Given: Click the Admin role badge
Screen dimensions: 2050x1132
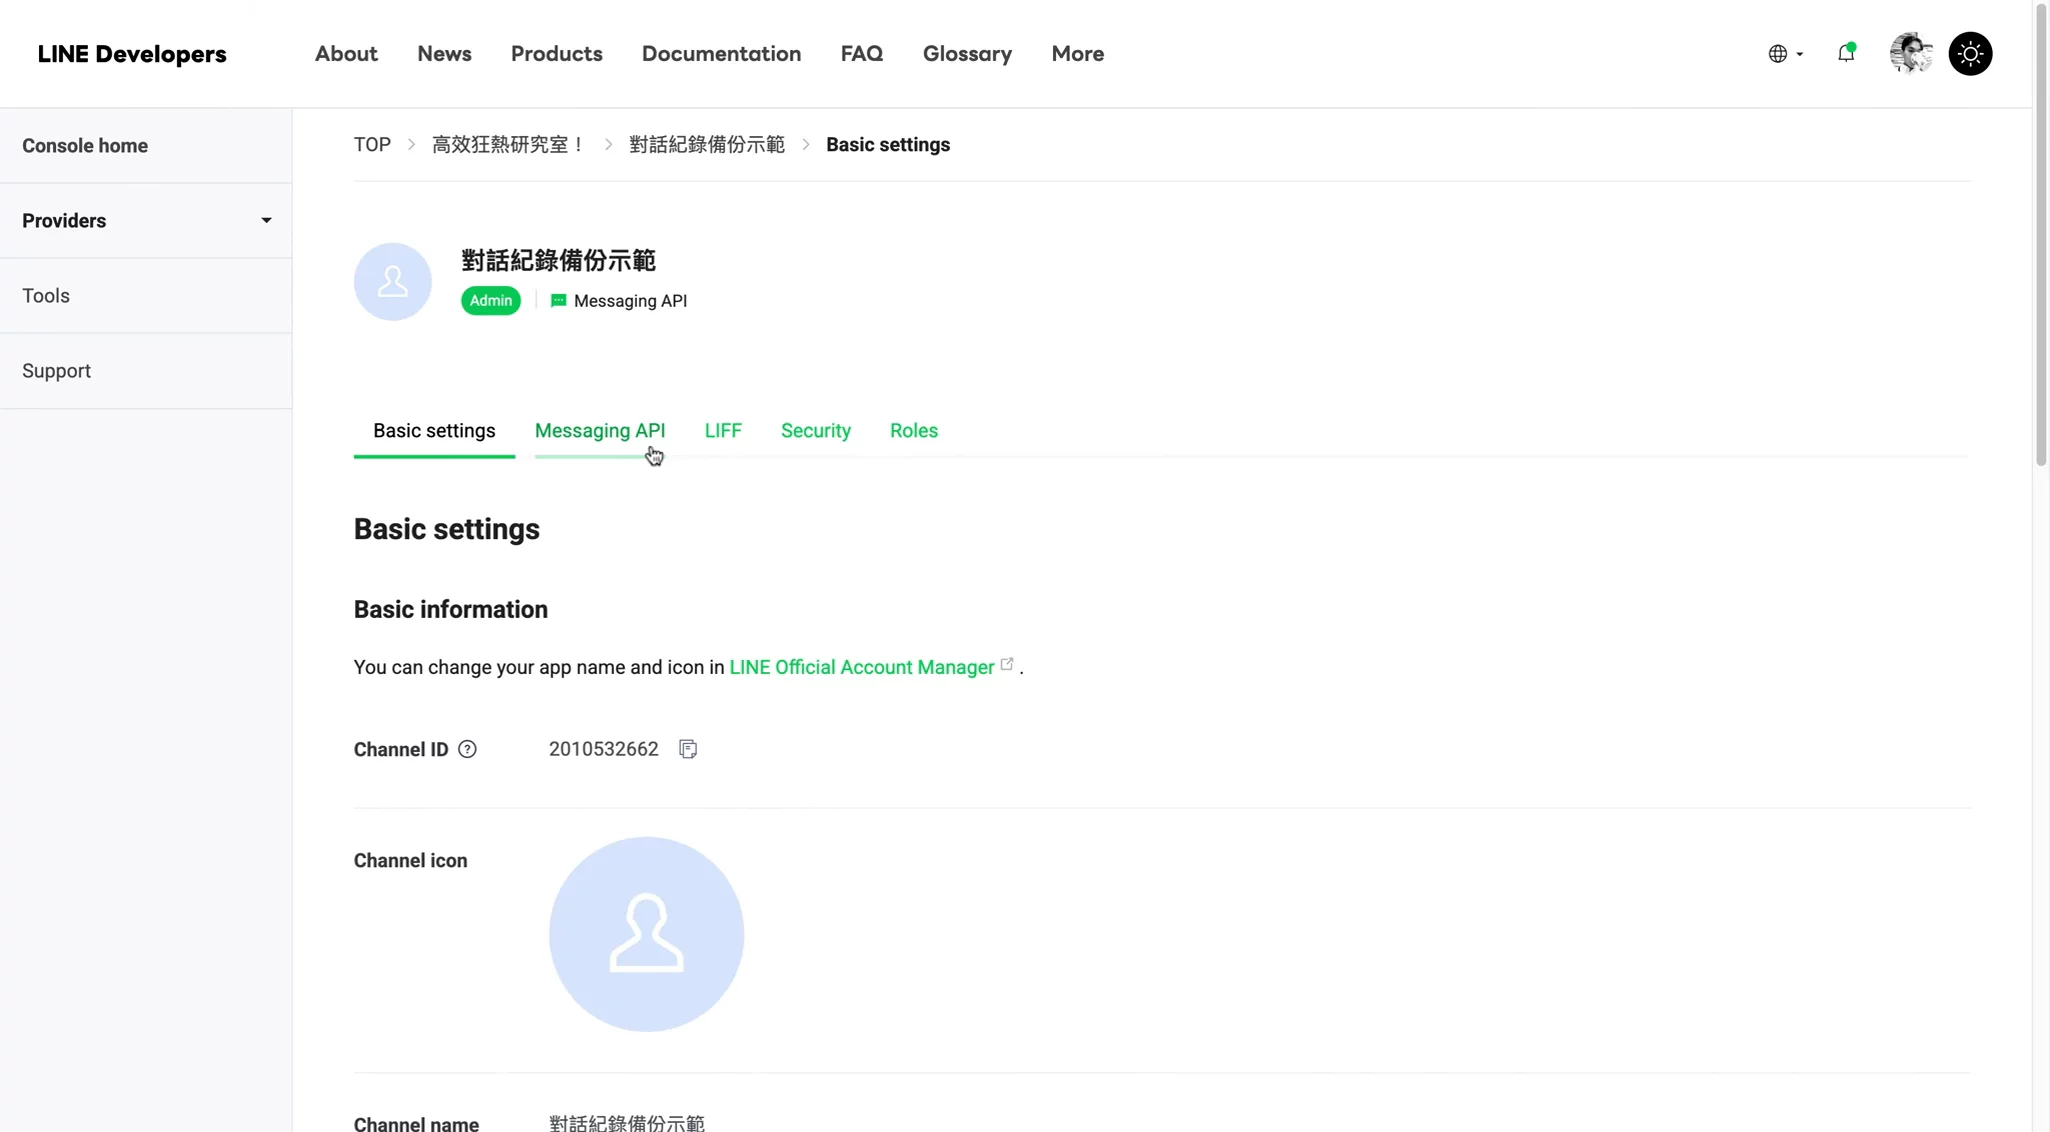Looking at the screenshot, I should point(490,301).
